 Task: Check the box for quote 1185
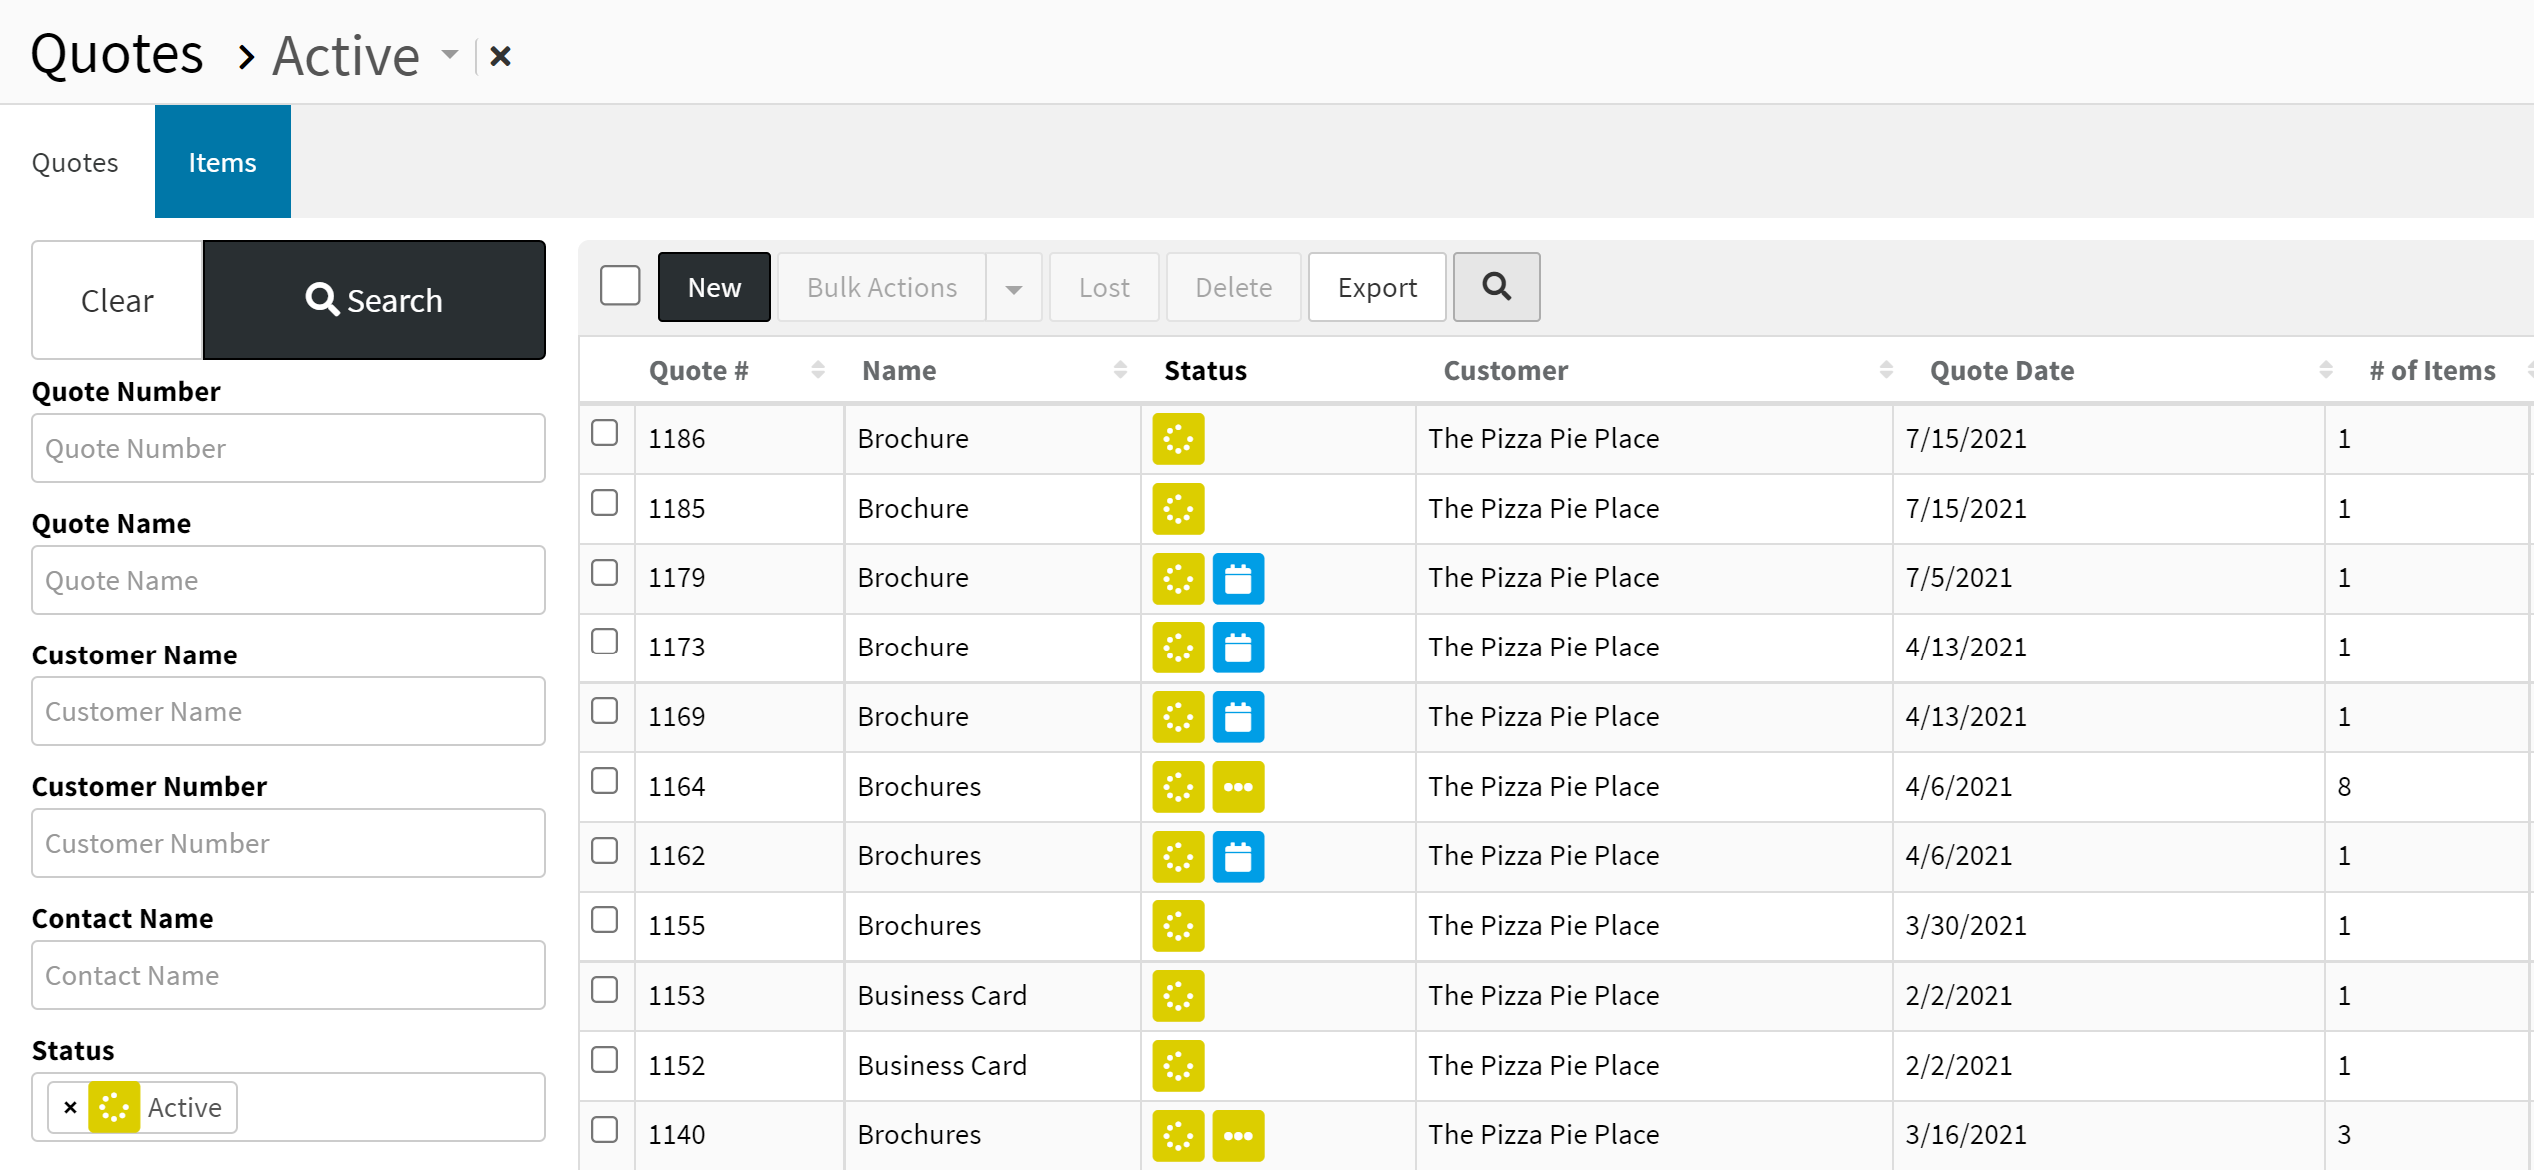click(604, 503)
